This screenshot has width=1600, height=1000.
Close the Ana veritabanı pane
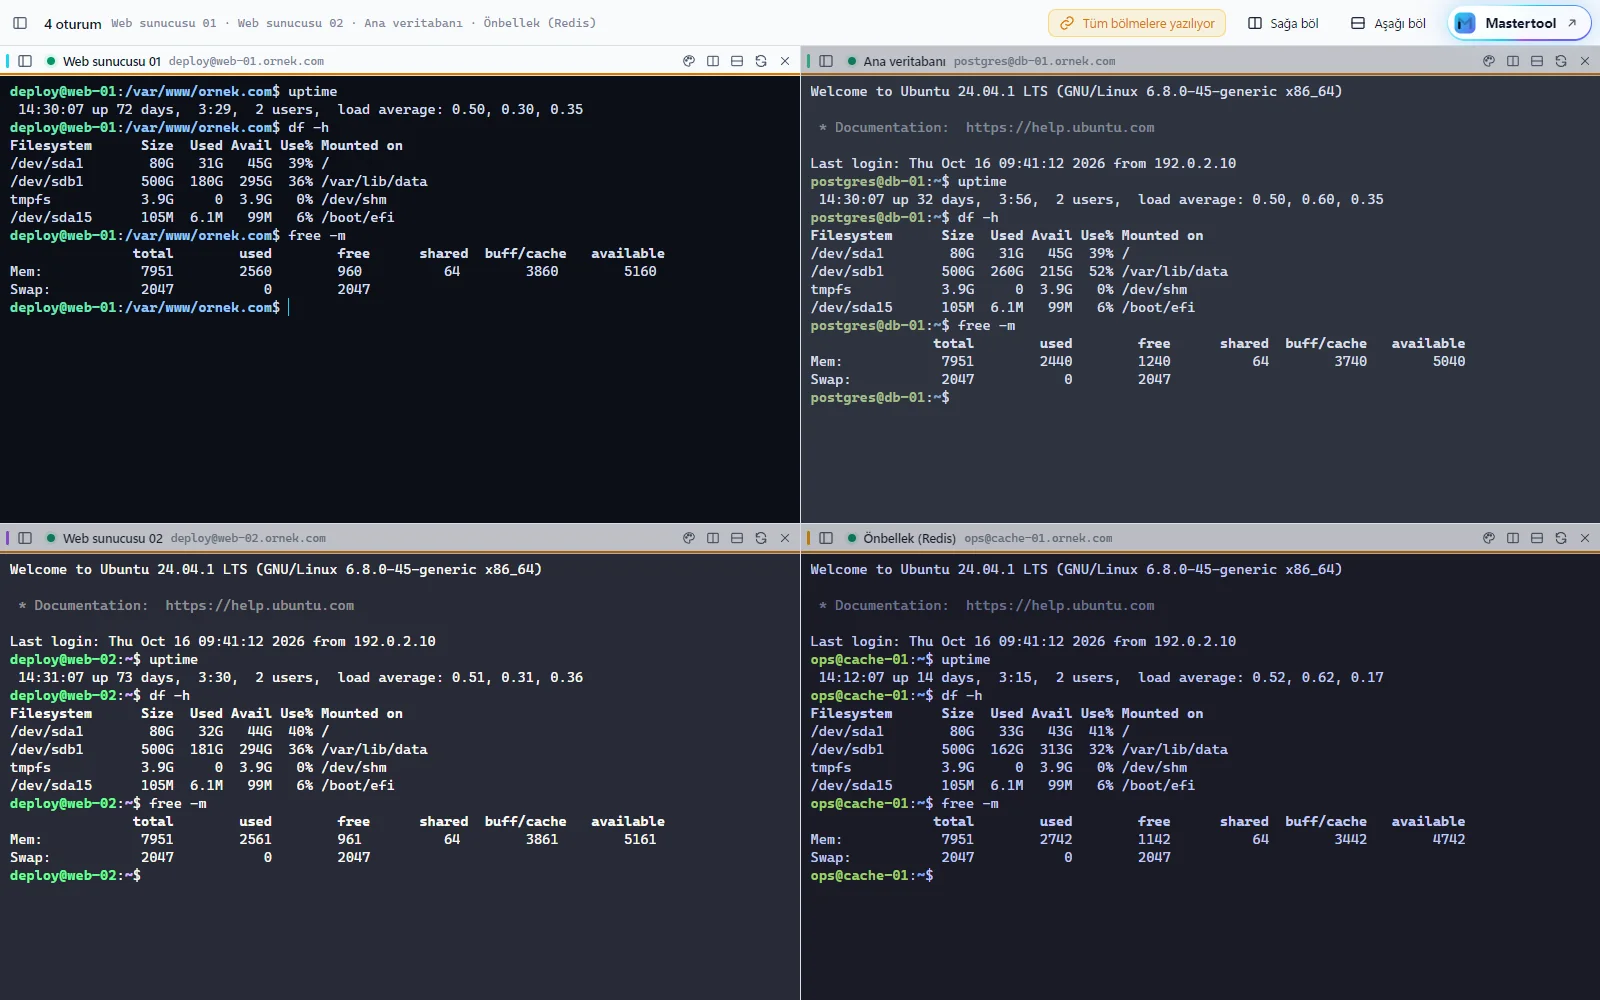click(1585, 61)
